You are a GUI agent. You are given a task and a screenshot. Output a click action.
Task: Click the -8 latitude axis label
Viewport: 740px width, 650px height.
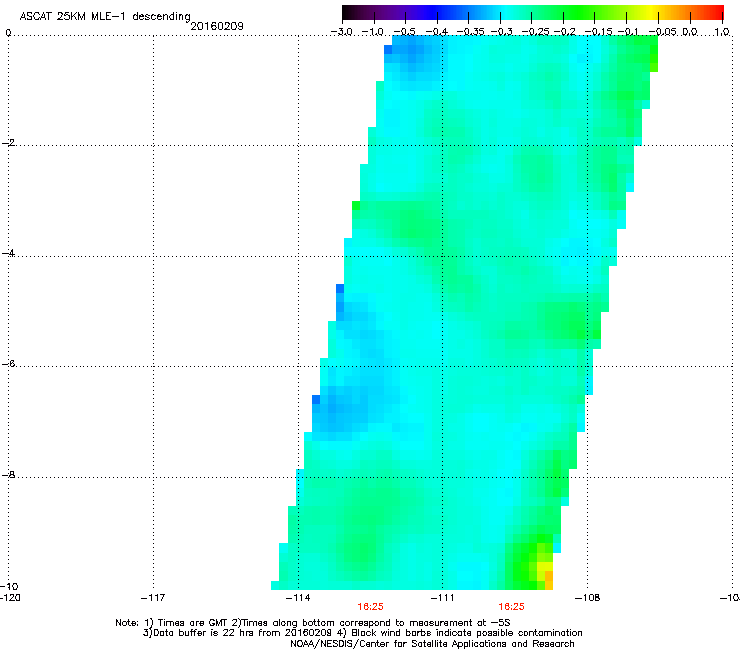click(8, 475)
